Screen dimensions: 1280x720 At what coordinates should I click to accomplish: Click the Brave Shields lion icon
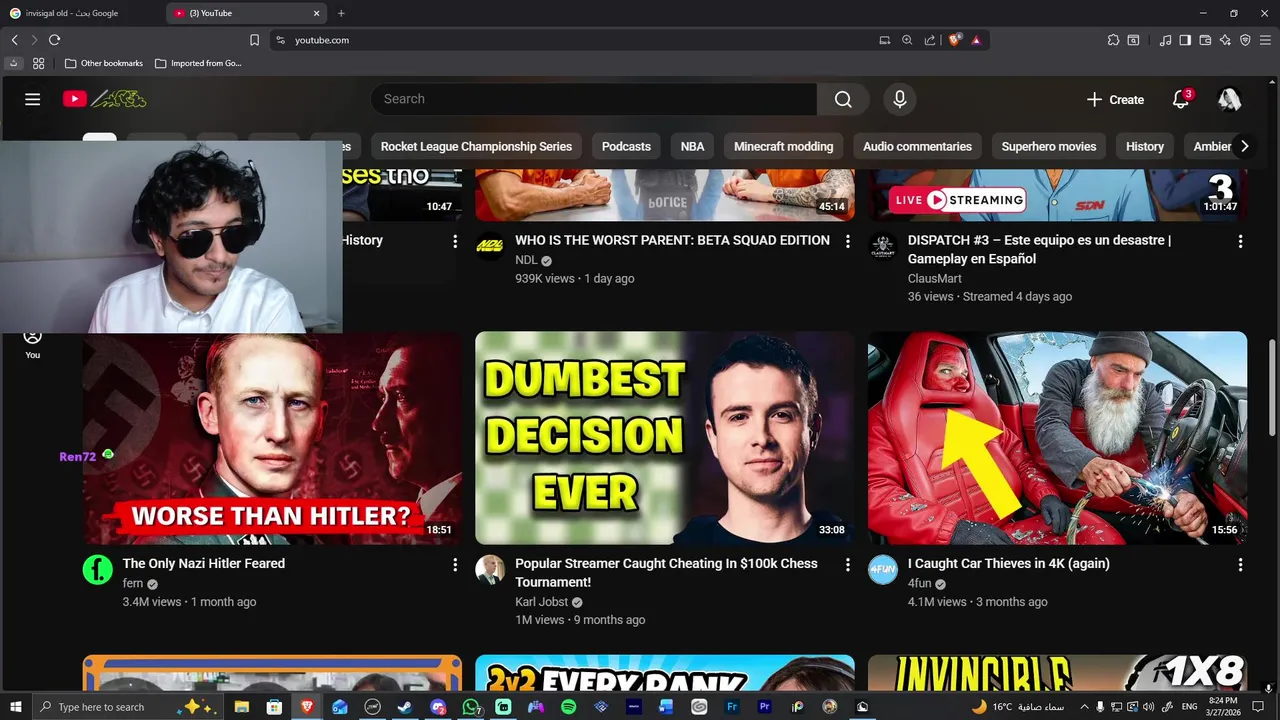[x=955, y=40]
